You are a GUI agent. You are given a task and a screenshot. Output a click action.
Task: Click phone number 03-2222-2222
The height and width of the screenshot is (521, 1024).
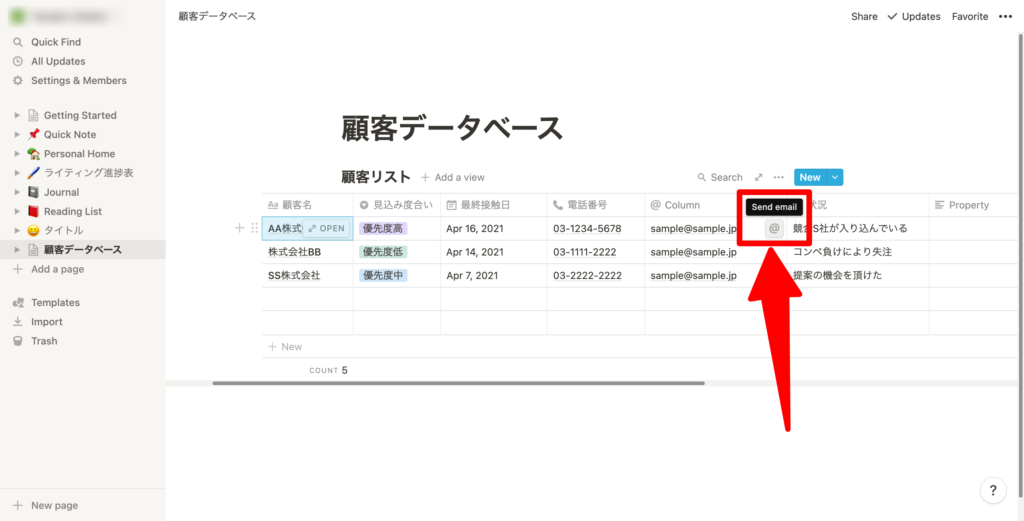(587, 276)
